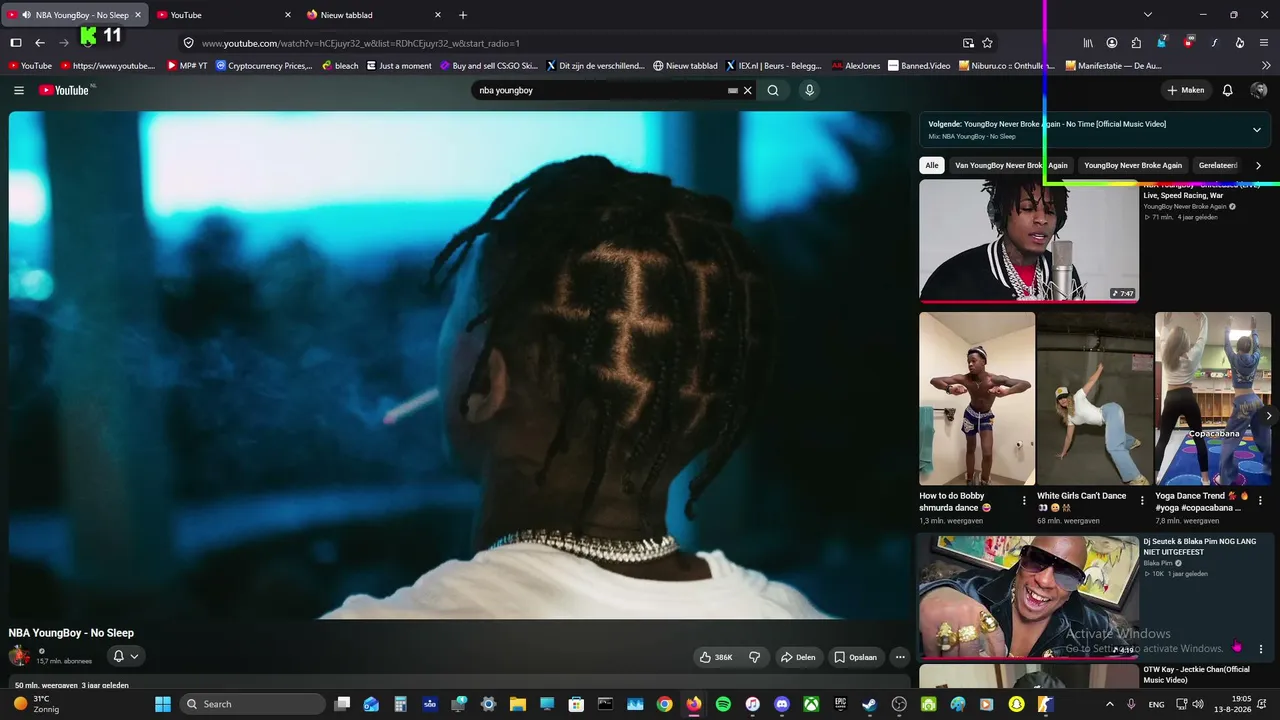Viewport: 1280px width, 720px height.
Task: Go back in browser history
Action: coord(40,43)
